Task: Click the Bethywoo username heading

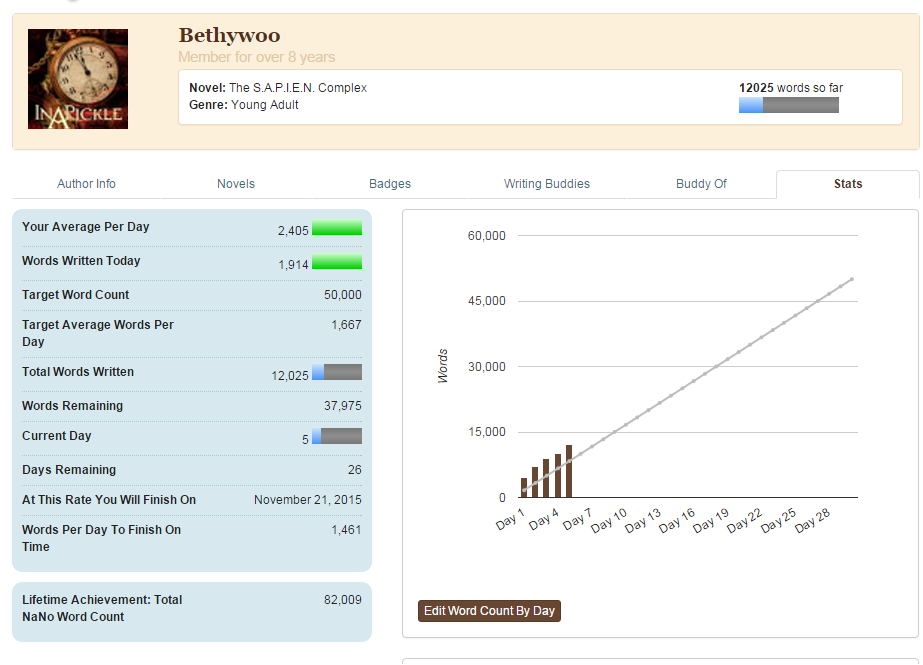Action: point(229,36)
